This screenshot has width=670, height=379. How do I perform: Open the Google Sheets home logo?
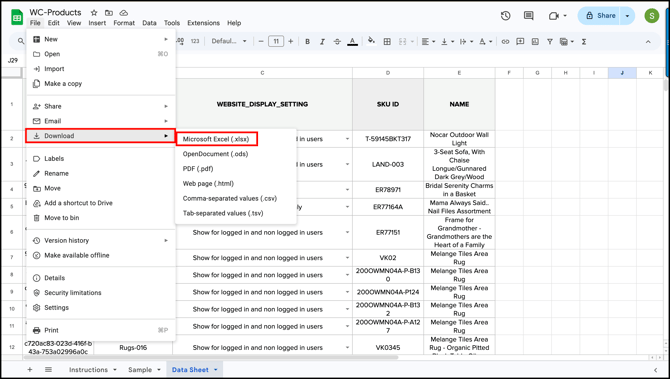(17, 17)
